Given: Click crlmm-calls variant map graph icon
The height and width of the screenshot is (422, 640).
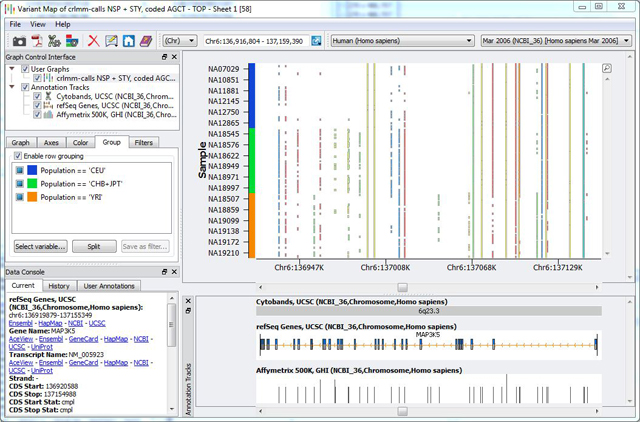Looking at the screenshot, I should point(49,78).
